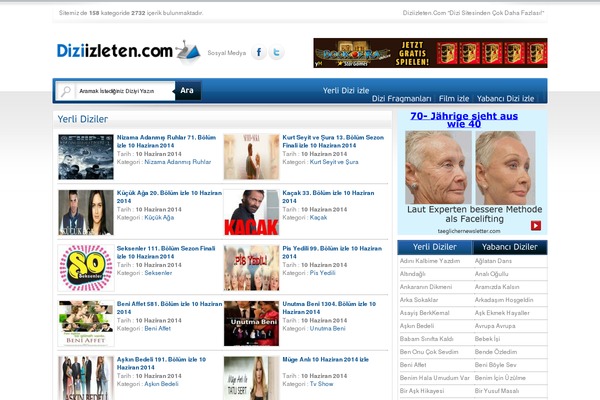Open the 70-Jährige sieht aus wie 40 ad headline
The image size is (600, 400).
(464, 120)
